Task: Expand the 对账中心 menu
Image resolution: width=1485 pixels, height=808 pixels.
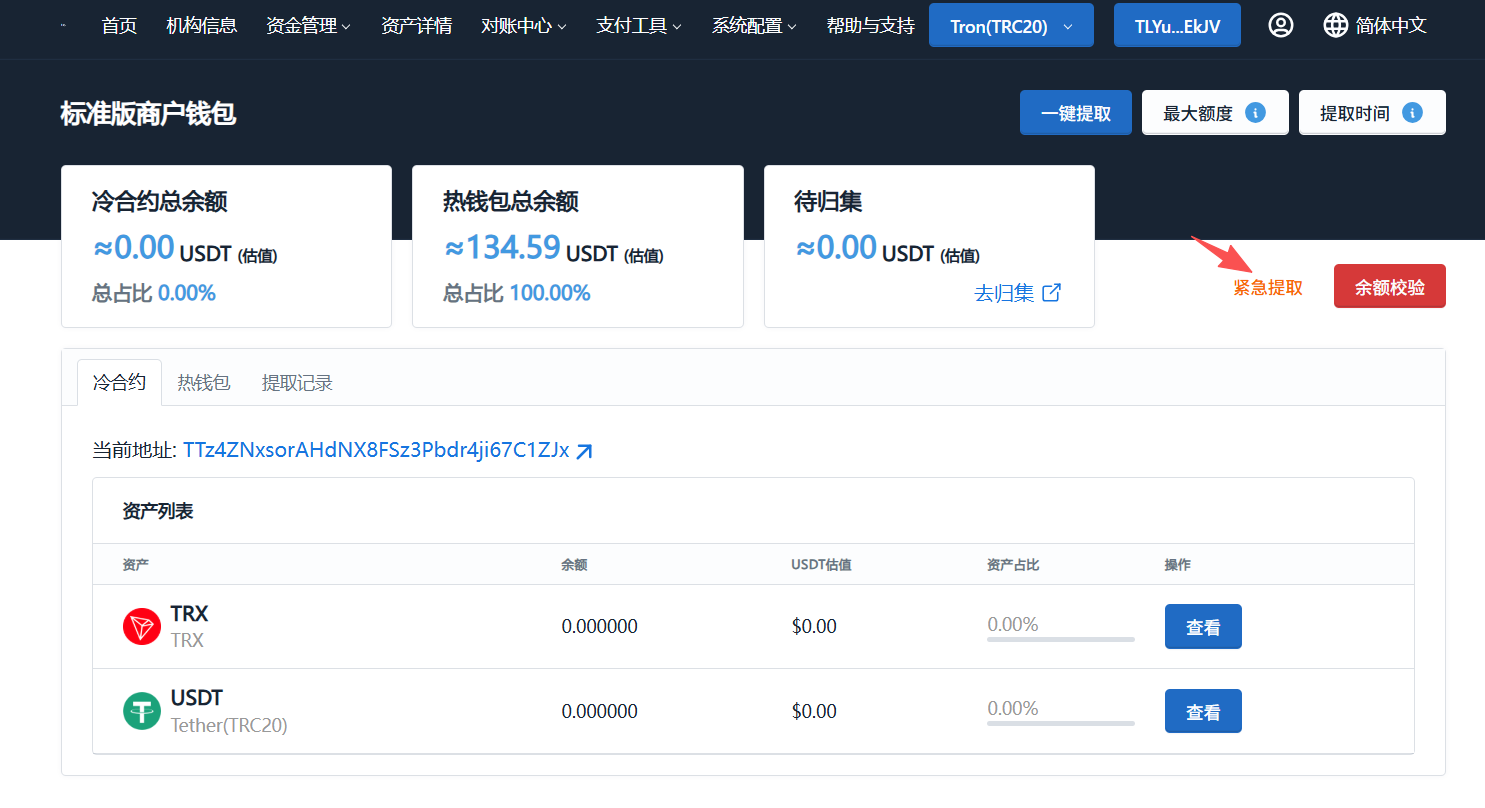Action: pyautogui.click(x=523, y=26)
